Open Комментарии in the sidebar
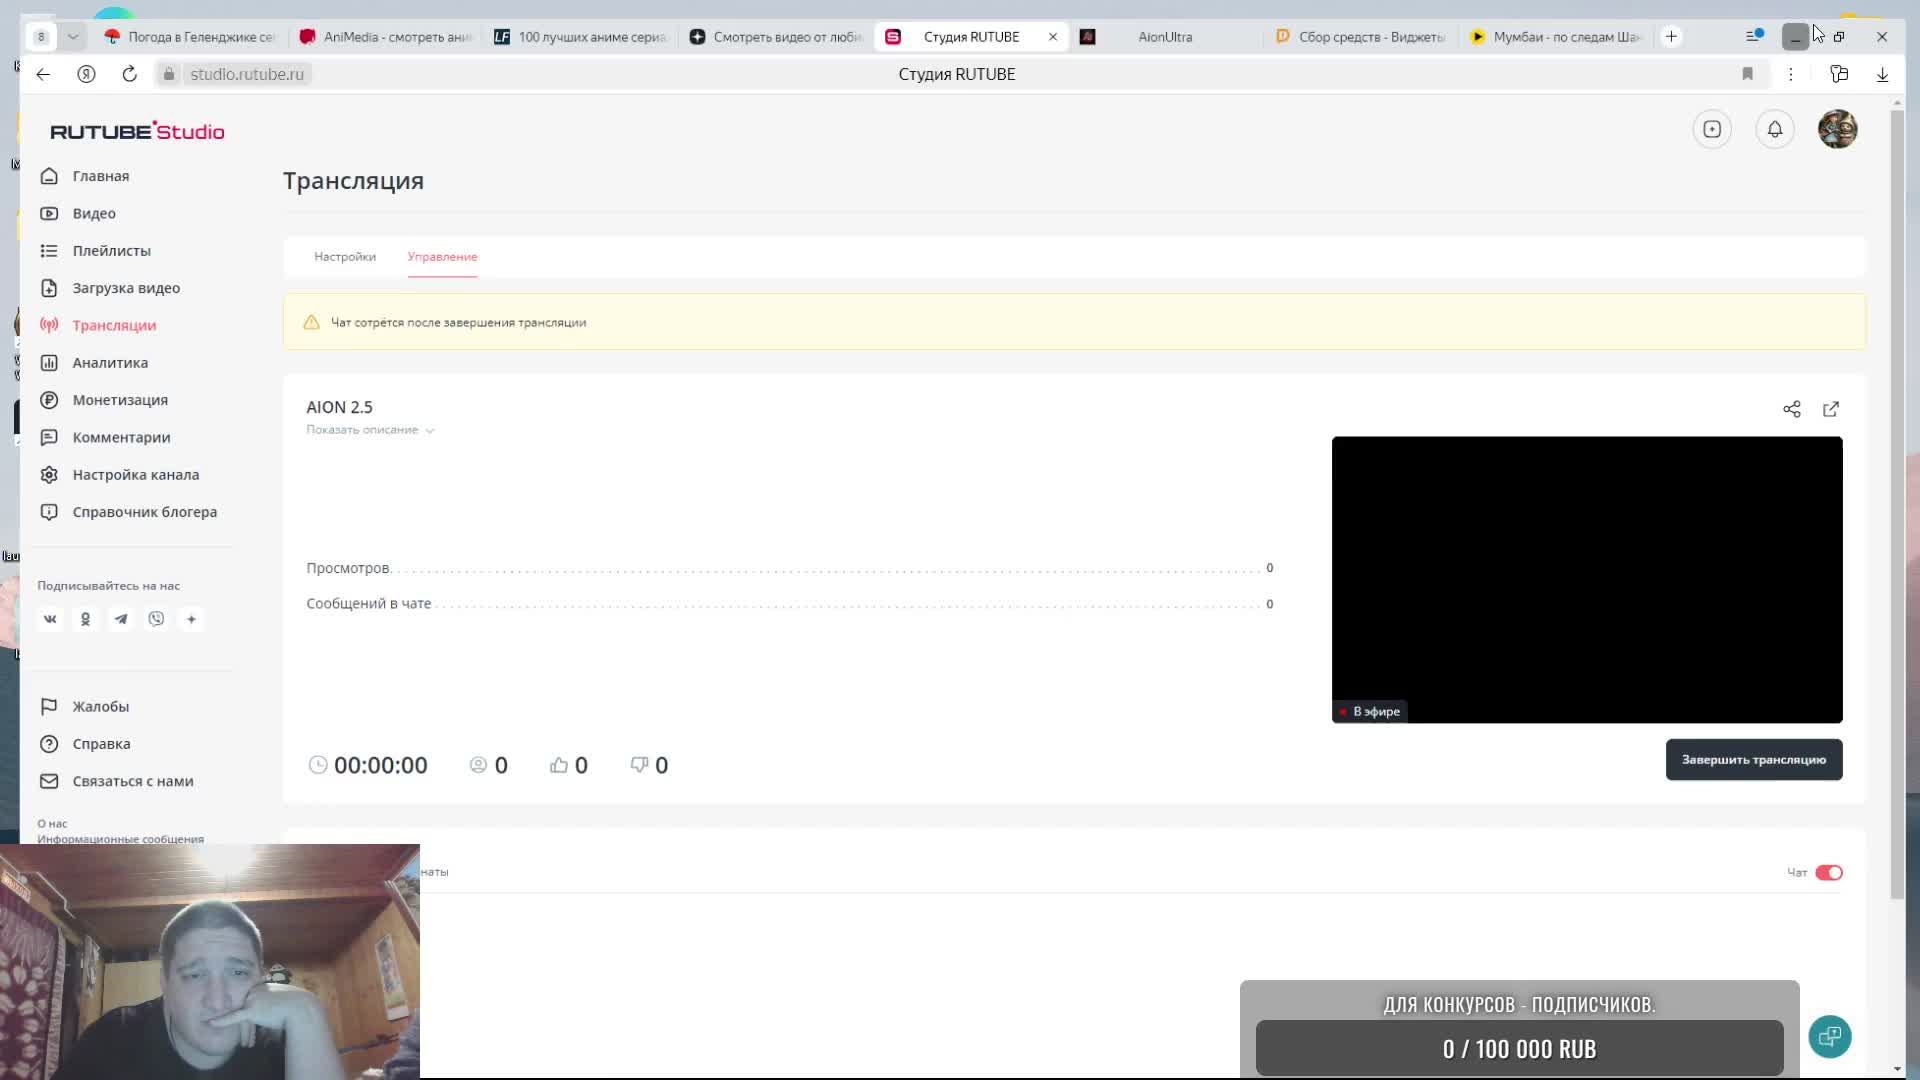 point(121,437)
